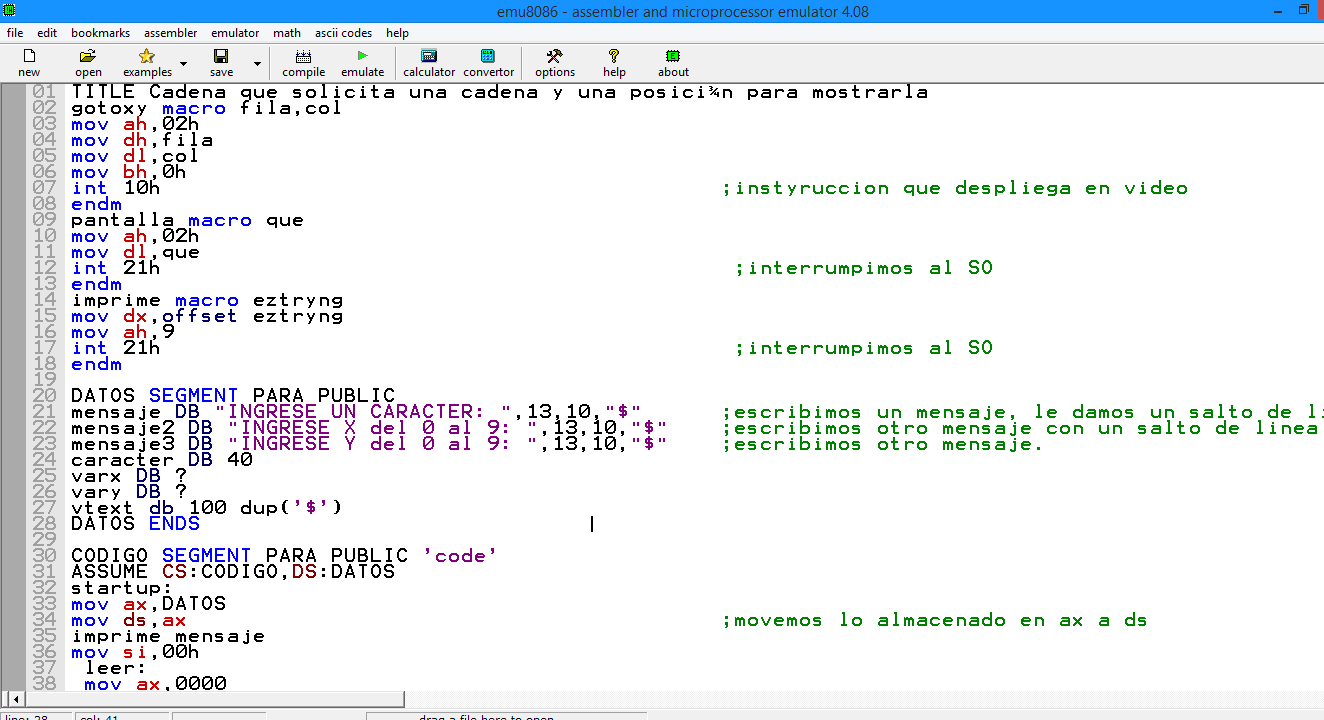The height and width of the screenshot is (720, 1324).
Task: Click 'pantalla macro que' line
Action: click(187, 220)
